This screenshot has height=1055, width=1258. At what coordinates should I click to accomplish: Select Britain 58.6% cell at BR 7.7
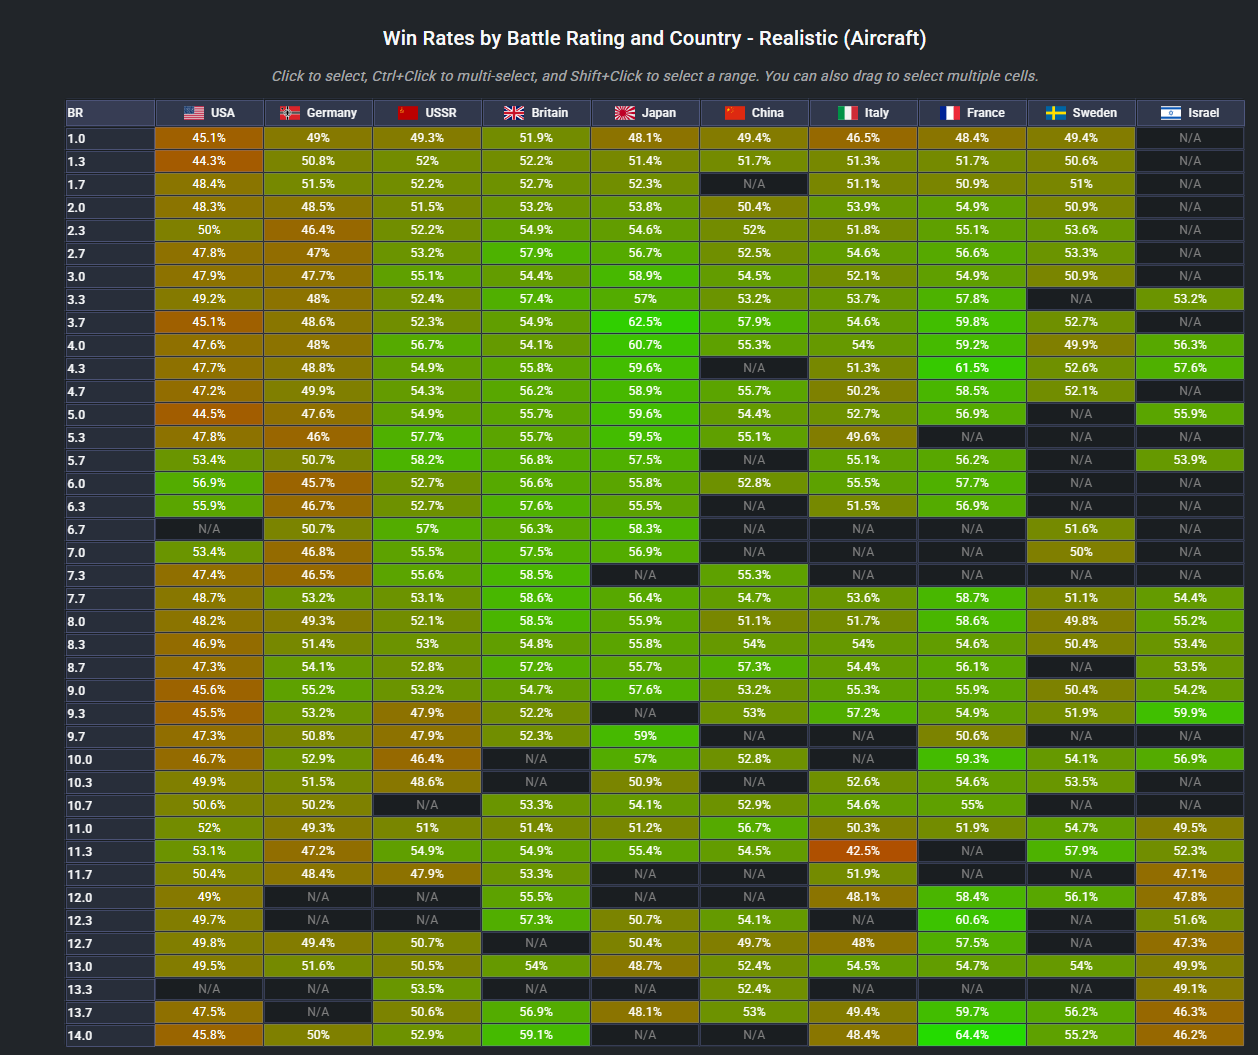pos(536,598)
